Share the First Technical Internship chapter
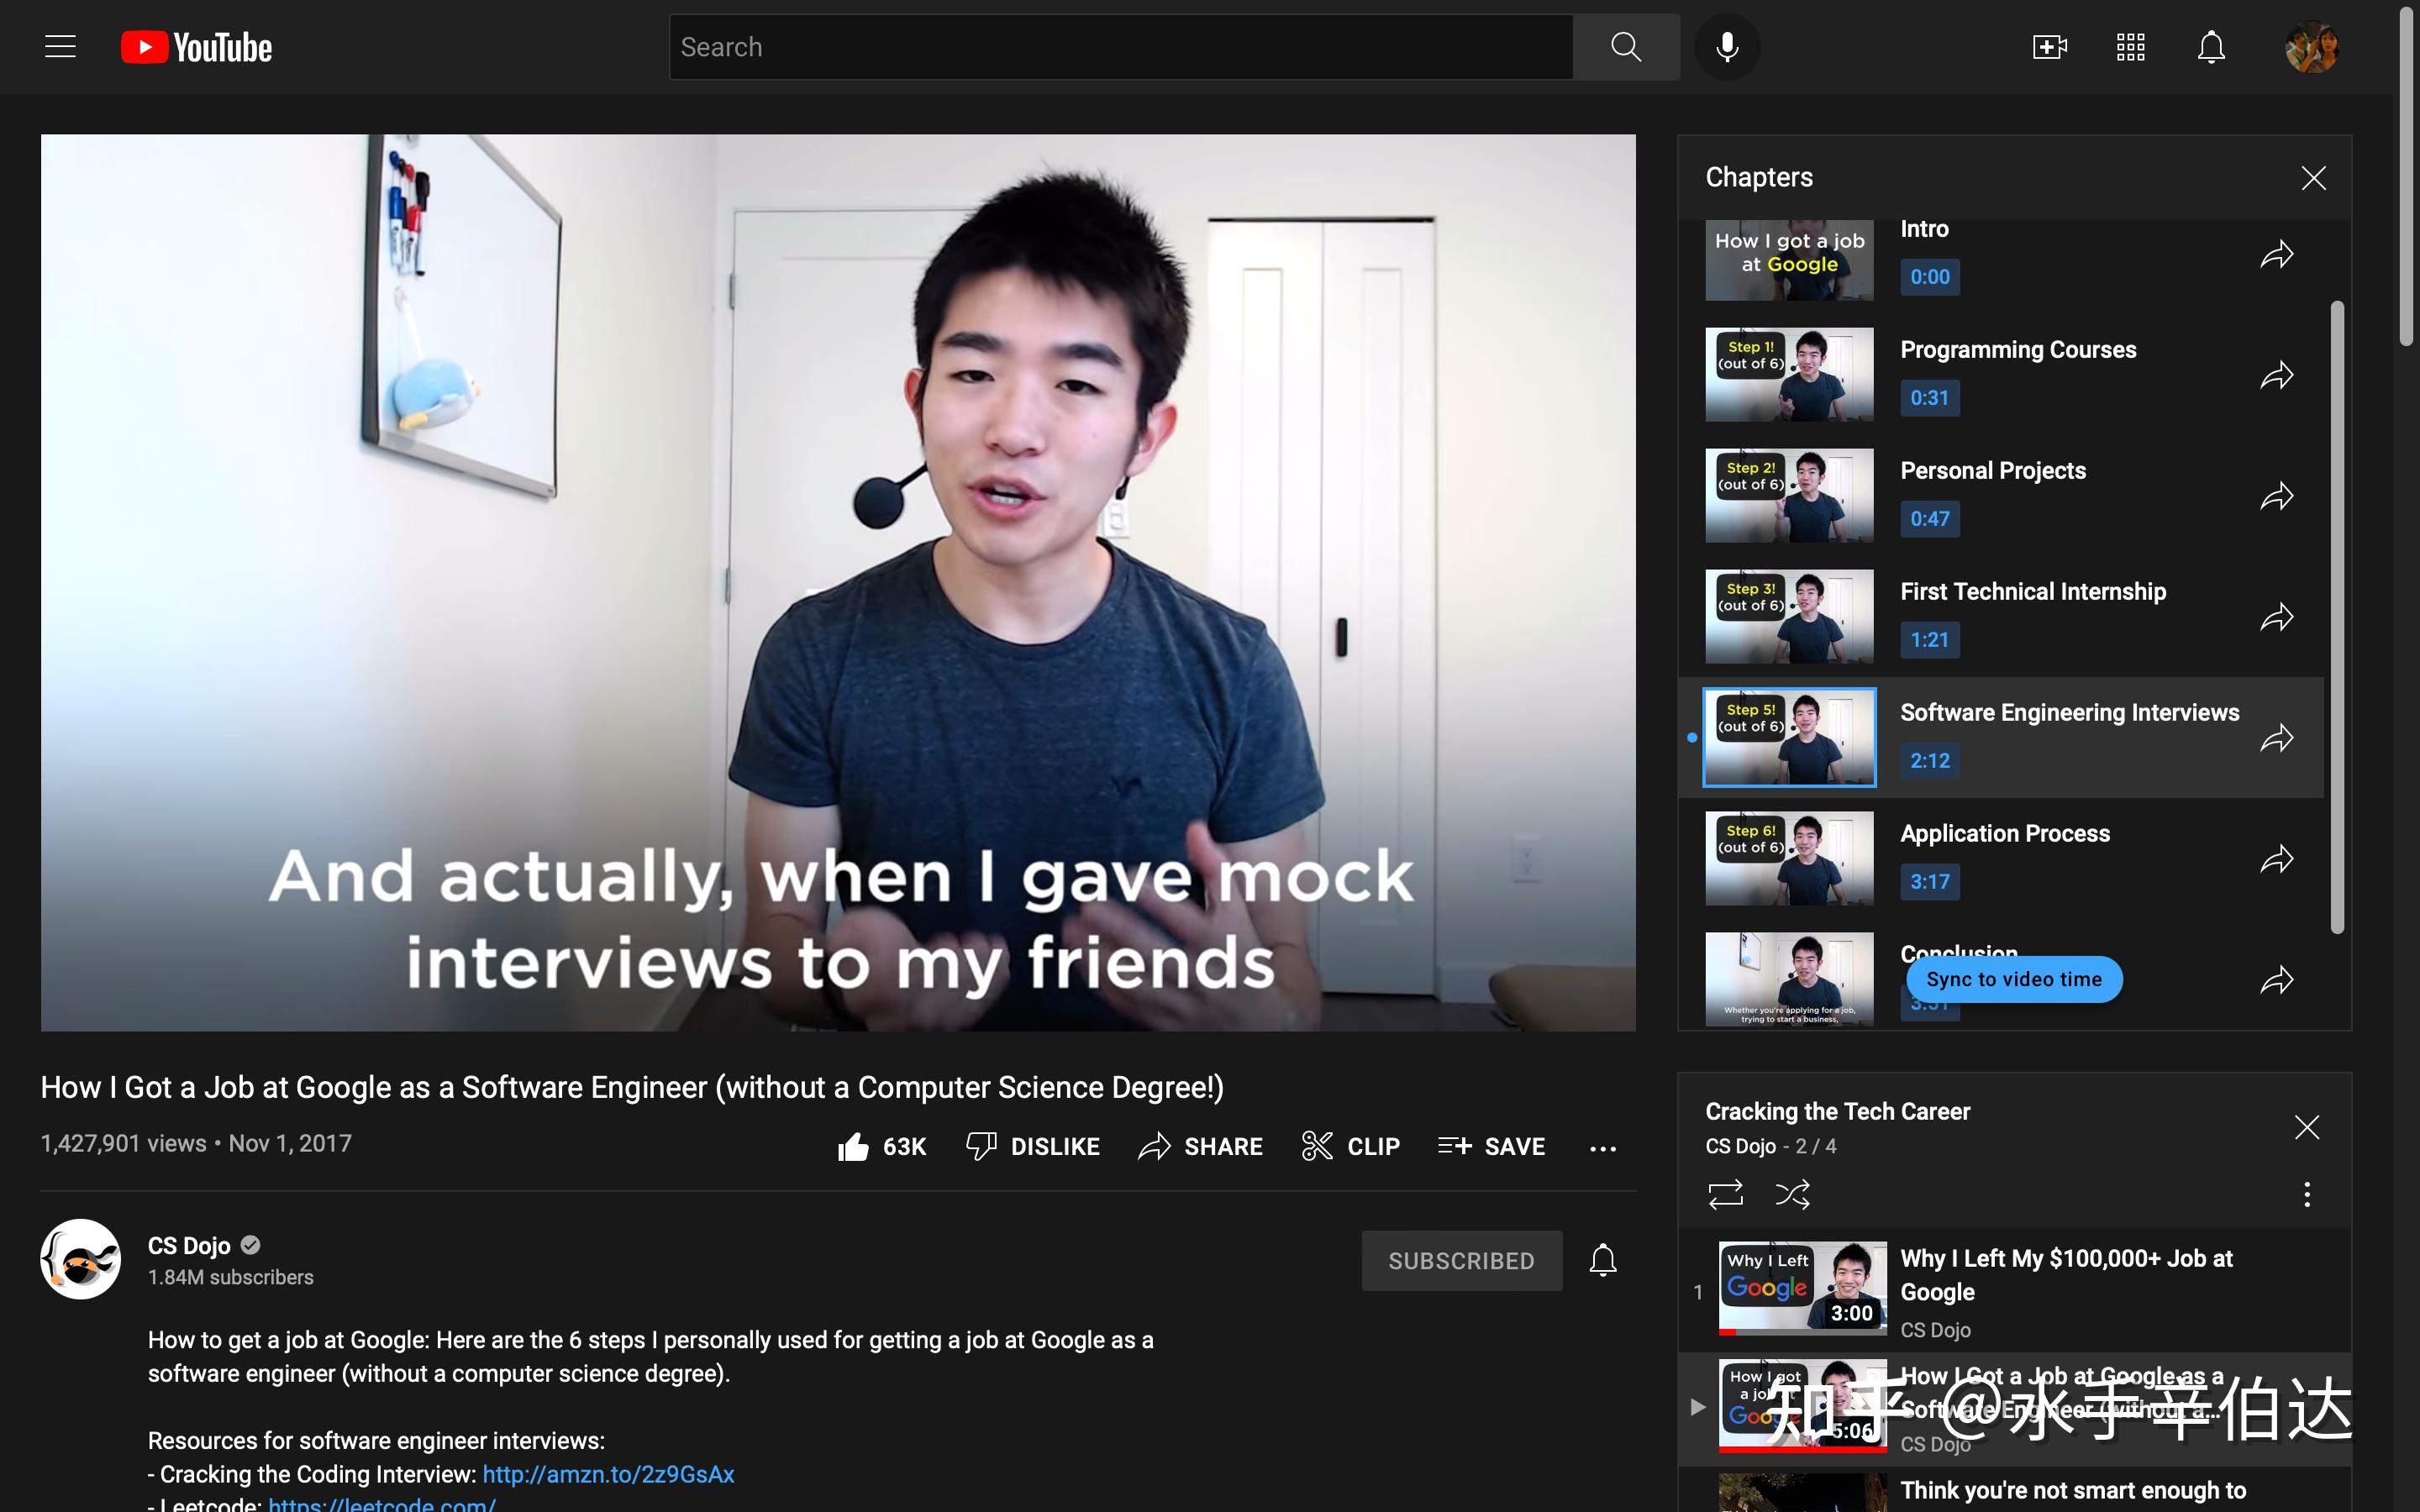This screenshot has width=2420, height=1512. (x=2277, y=617)
